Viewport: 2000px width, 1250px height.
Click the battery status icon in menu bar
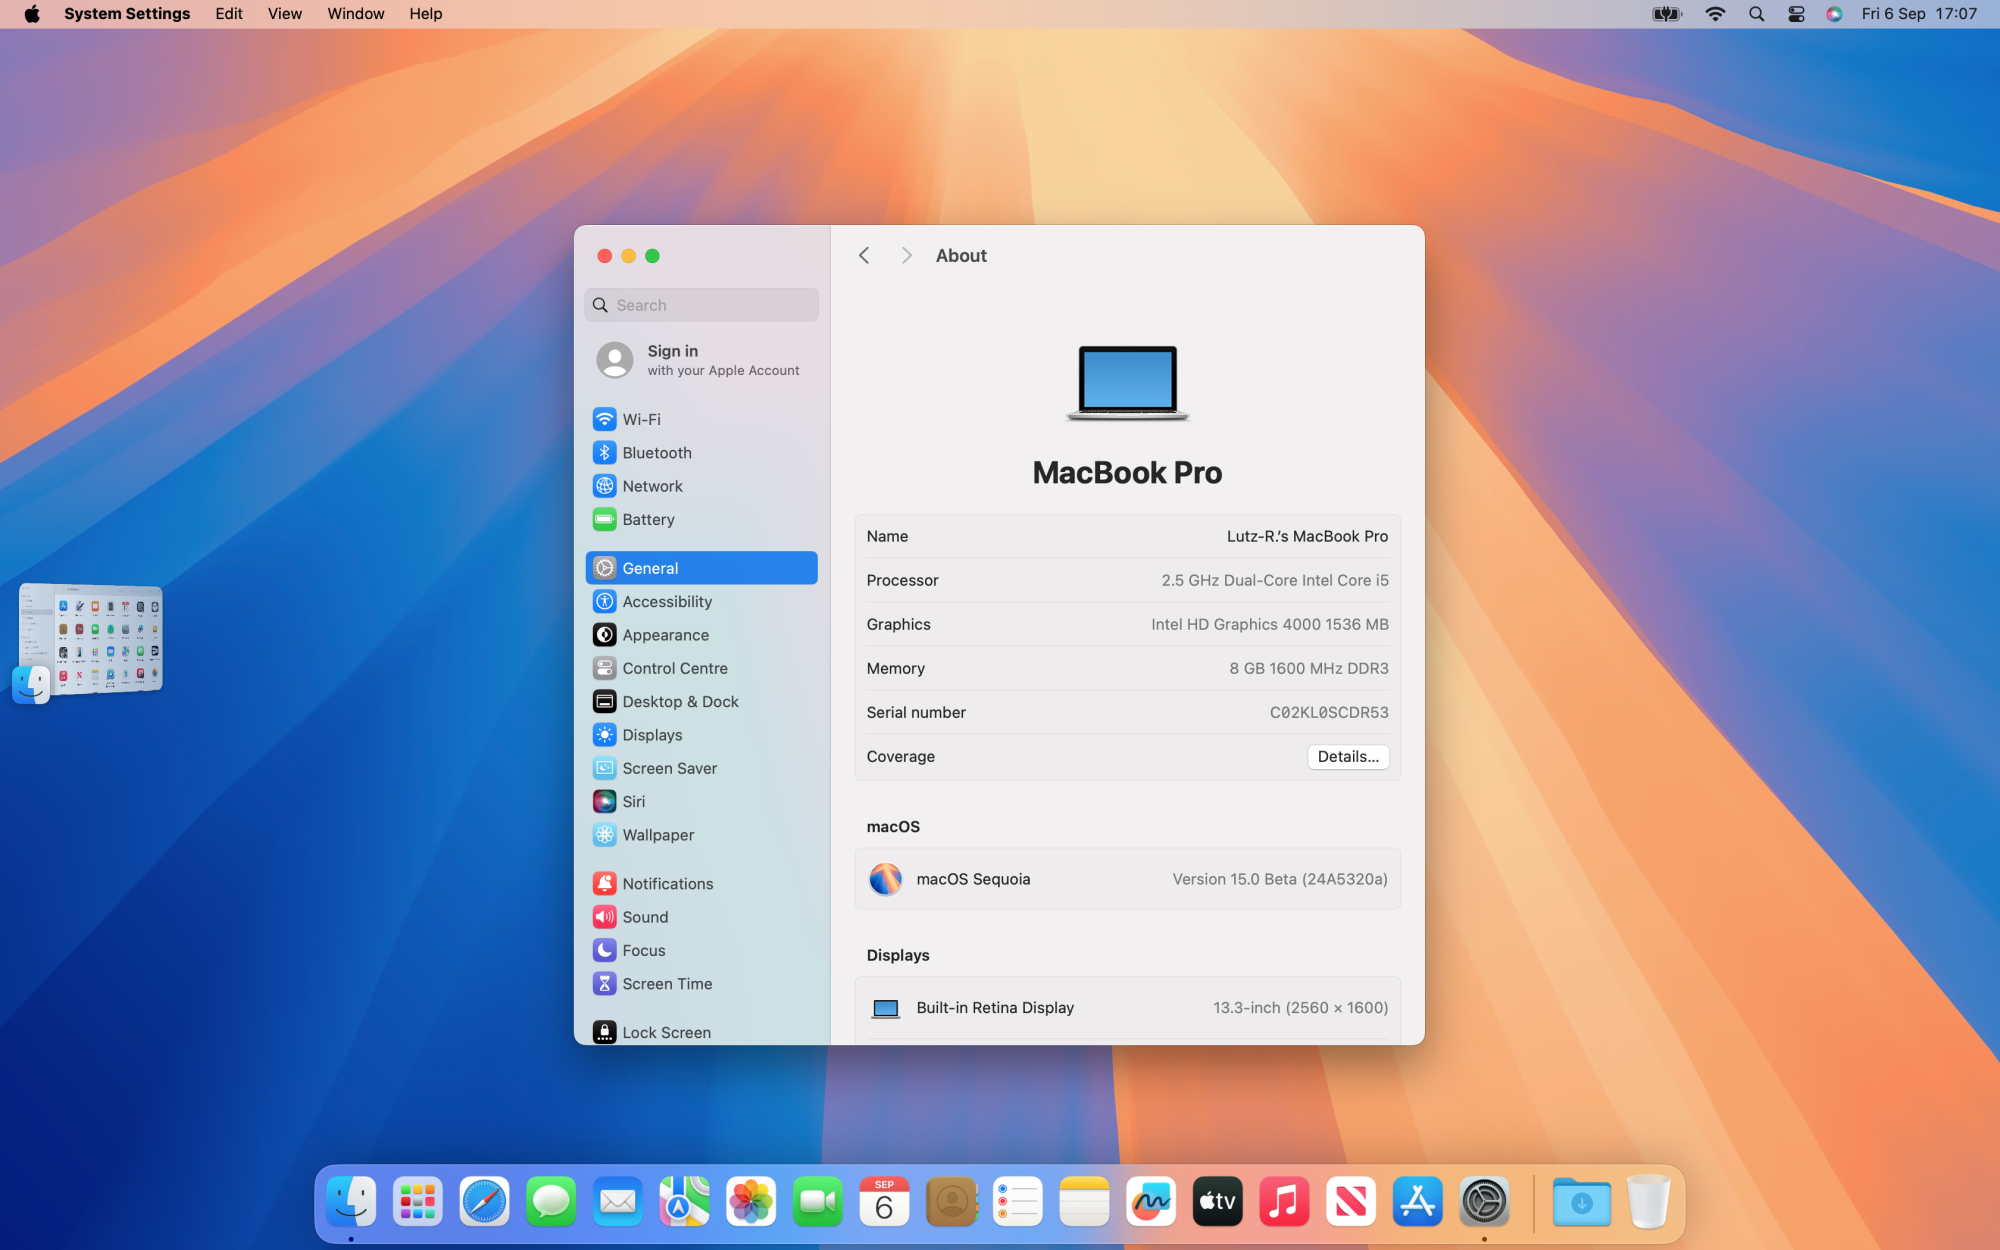tap(1667, 14)
